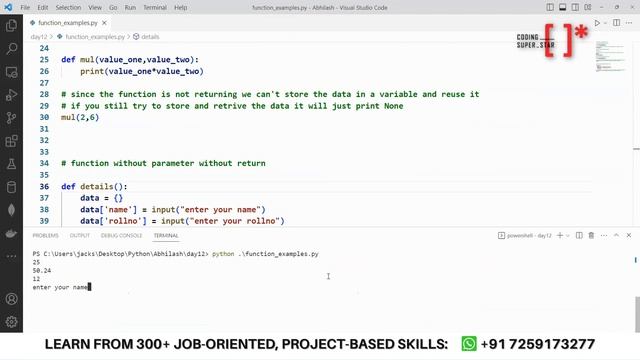Toggle primary side bar layout icon
Screen dimensions: 640x360
click(550, 7)
